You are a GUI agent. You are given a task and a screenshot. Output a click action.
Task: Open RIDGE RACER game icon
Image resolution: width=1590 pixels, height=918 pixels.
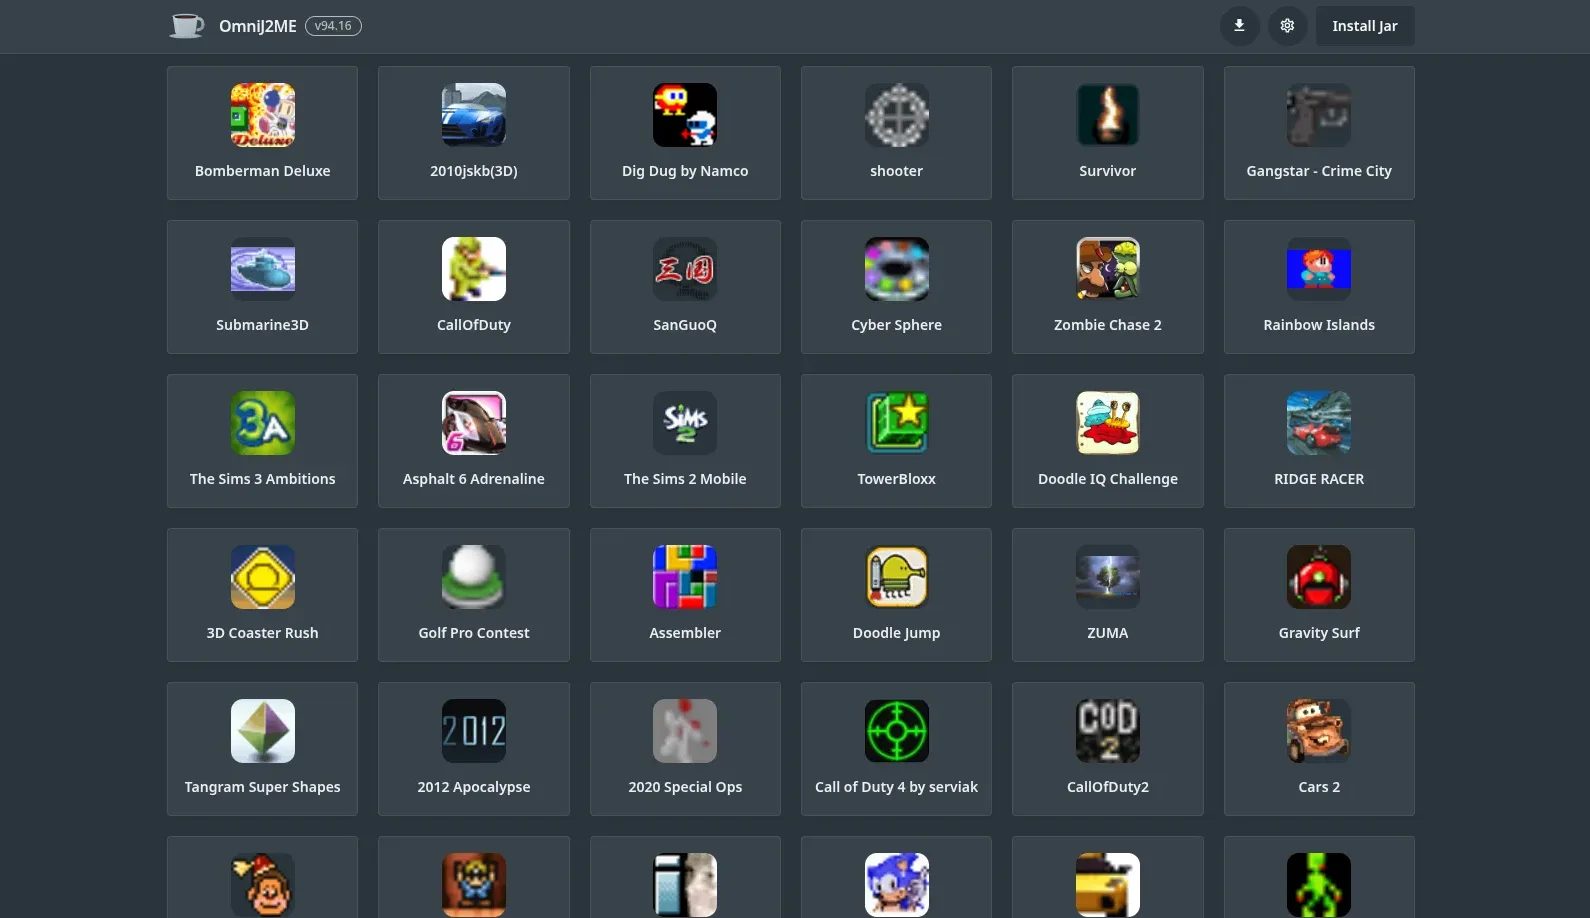coord(1319,423)
